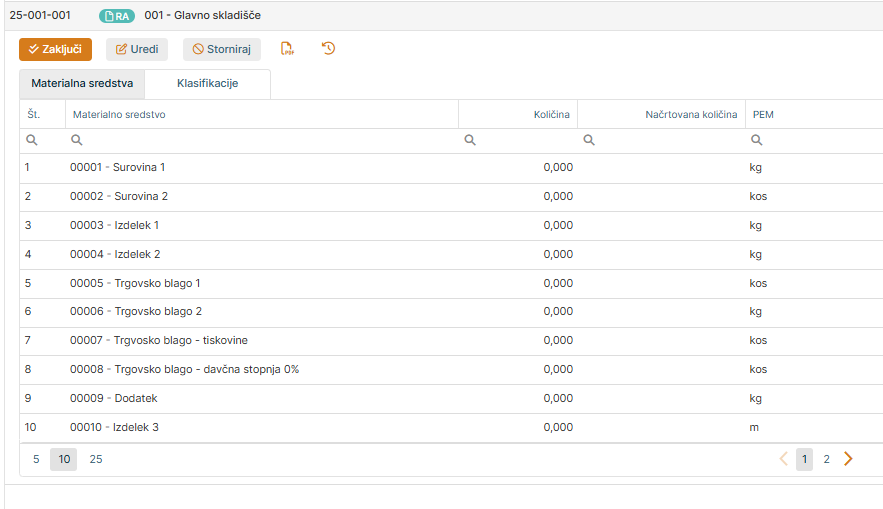Screen dimensions: 883x509
Task: Export the document as PDF icon
Action: click(287, 49)
